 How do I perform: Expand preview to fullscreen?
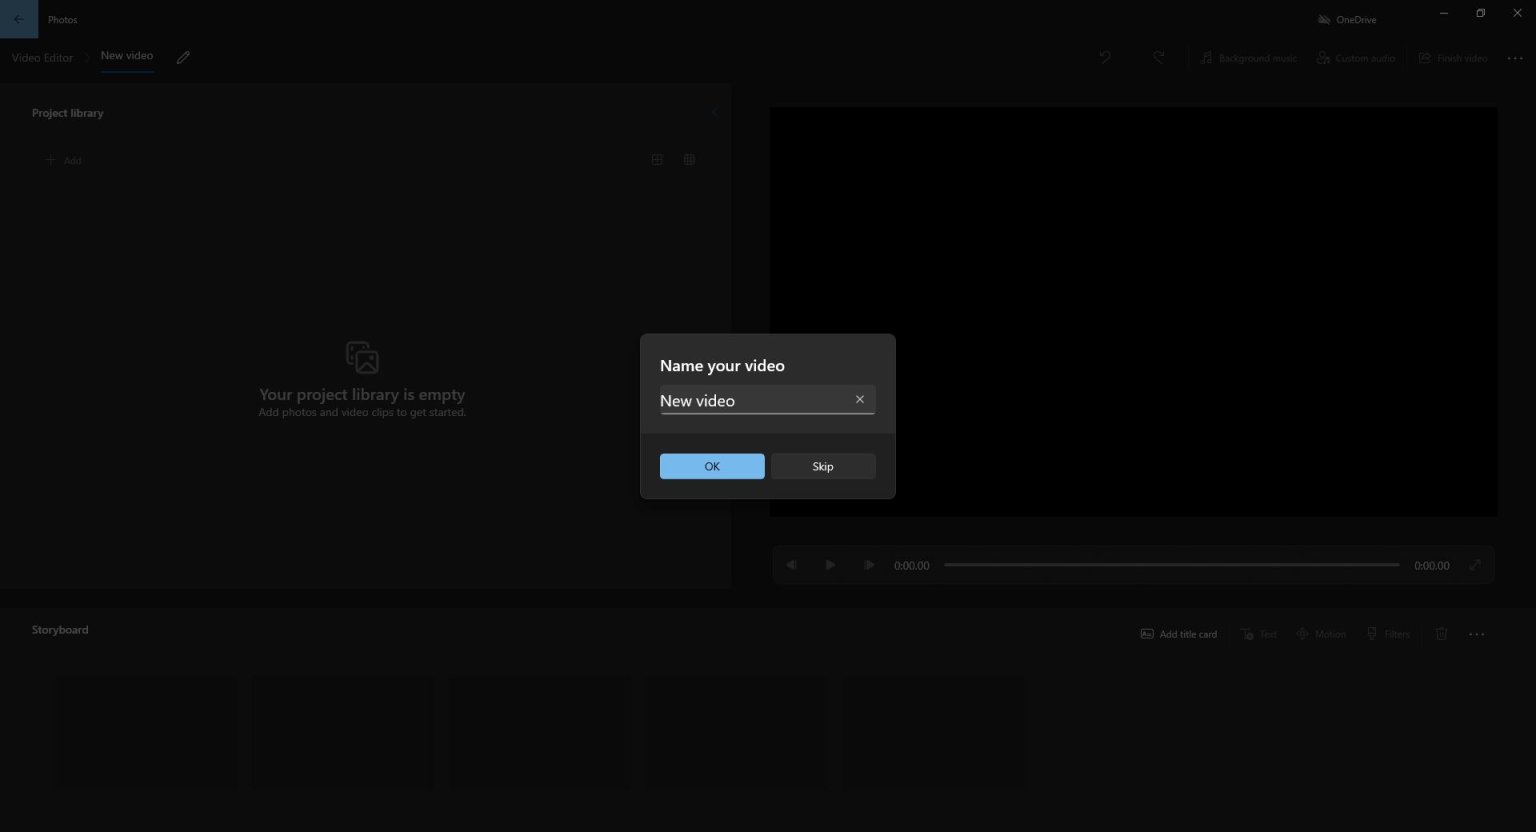point(1475,564)
